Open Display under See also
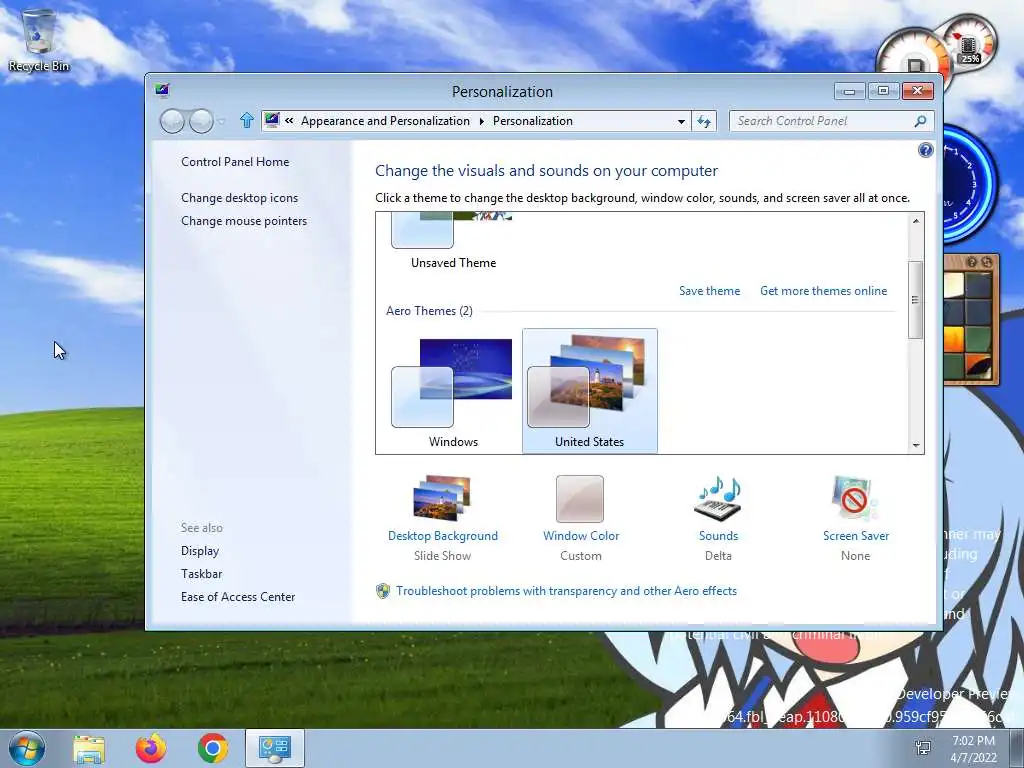 [200, 551]
